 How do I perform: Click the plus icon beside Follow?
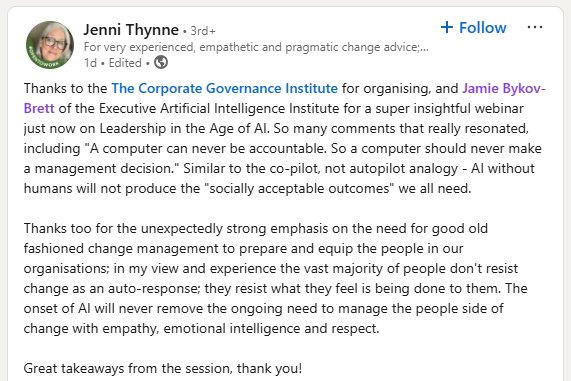pos(447,27)
